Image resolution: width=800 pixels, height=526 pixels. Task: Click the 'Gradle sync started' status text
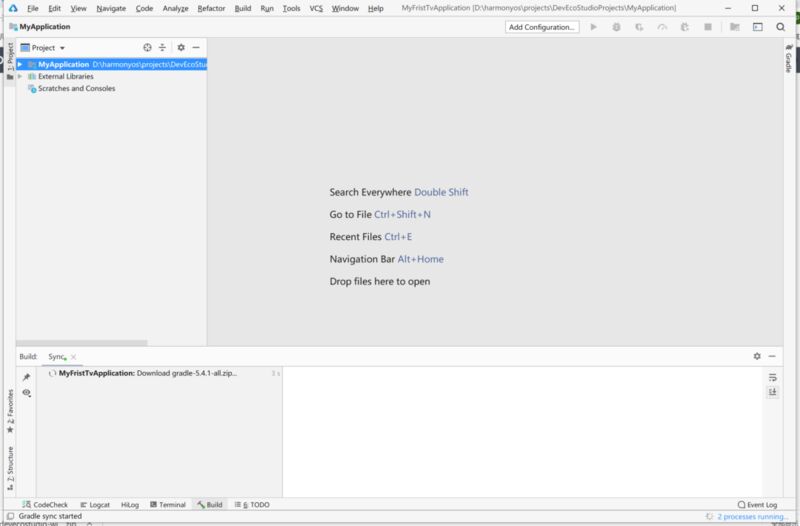(x=50, y=516)
